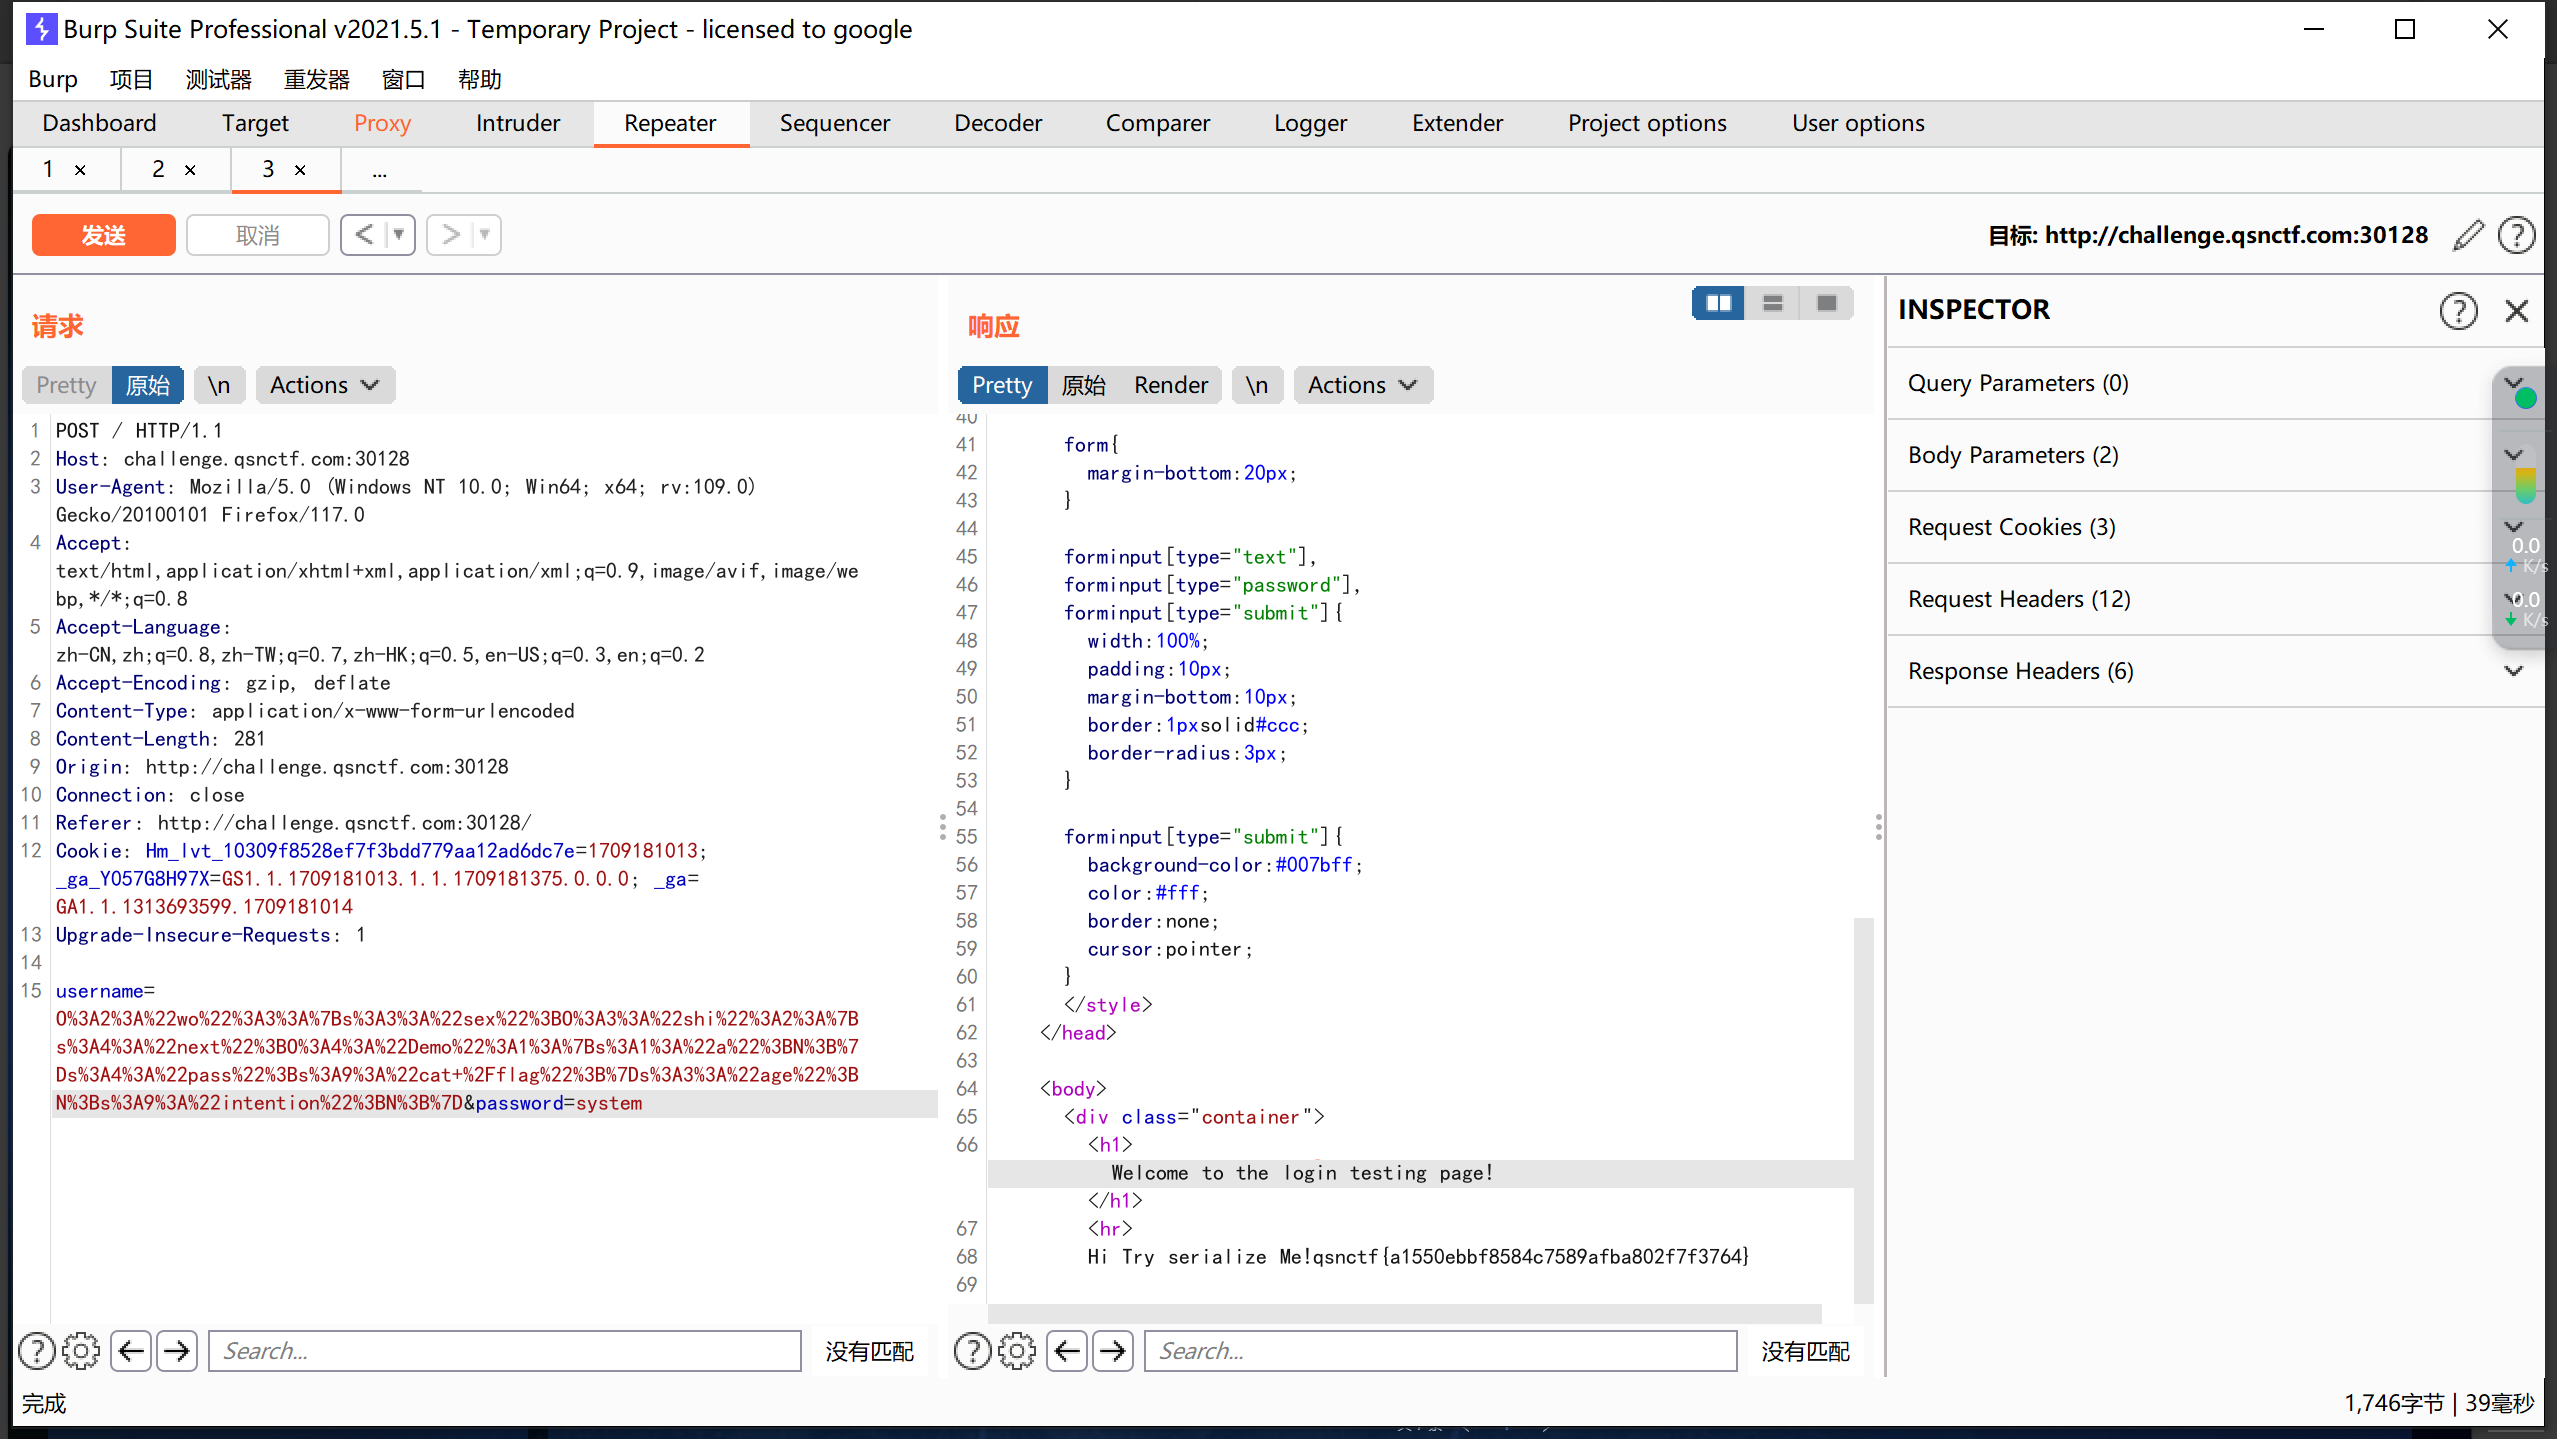The height and width of the screenshot is (1439, 2557).
Task: Switch to the Decoder tab
Action: tap(998, 123)
